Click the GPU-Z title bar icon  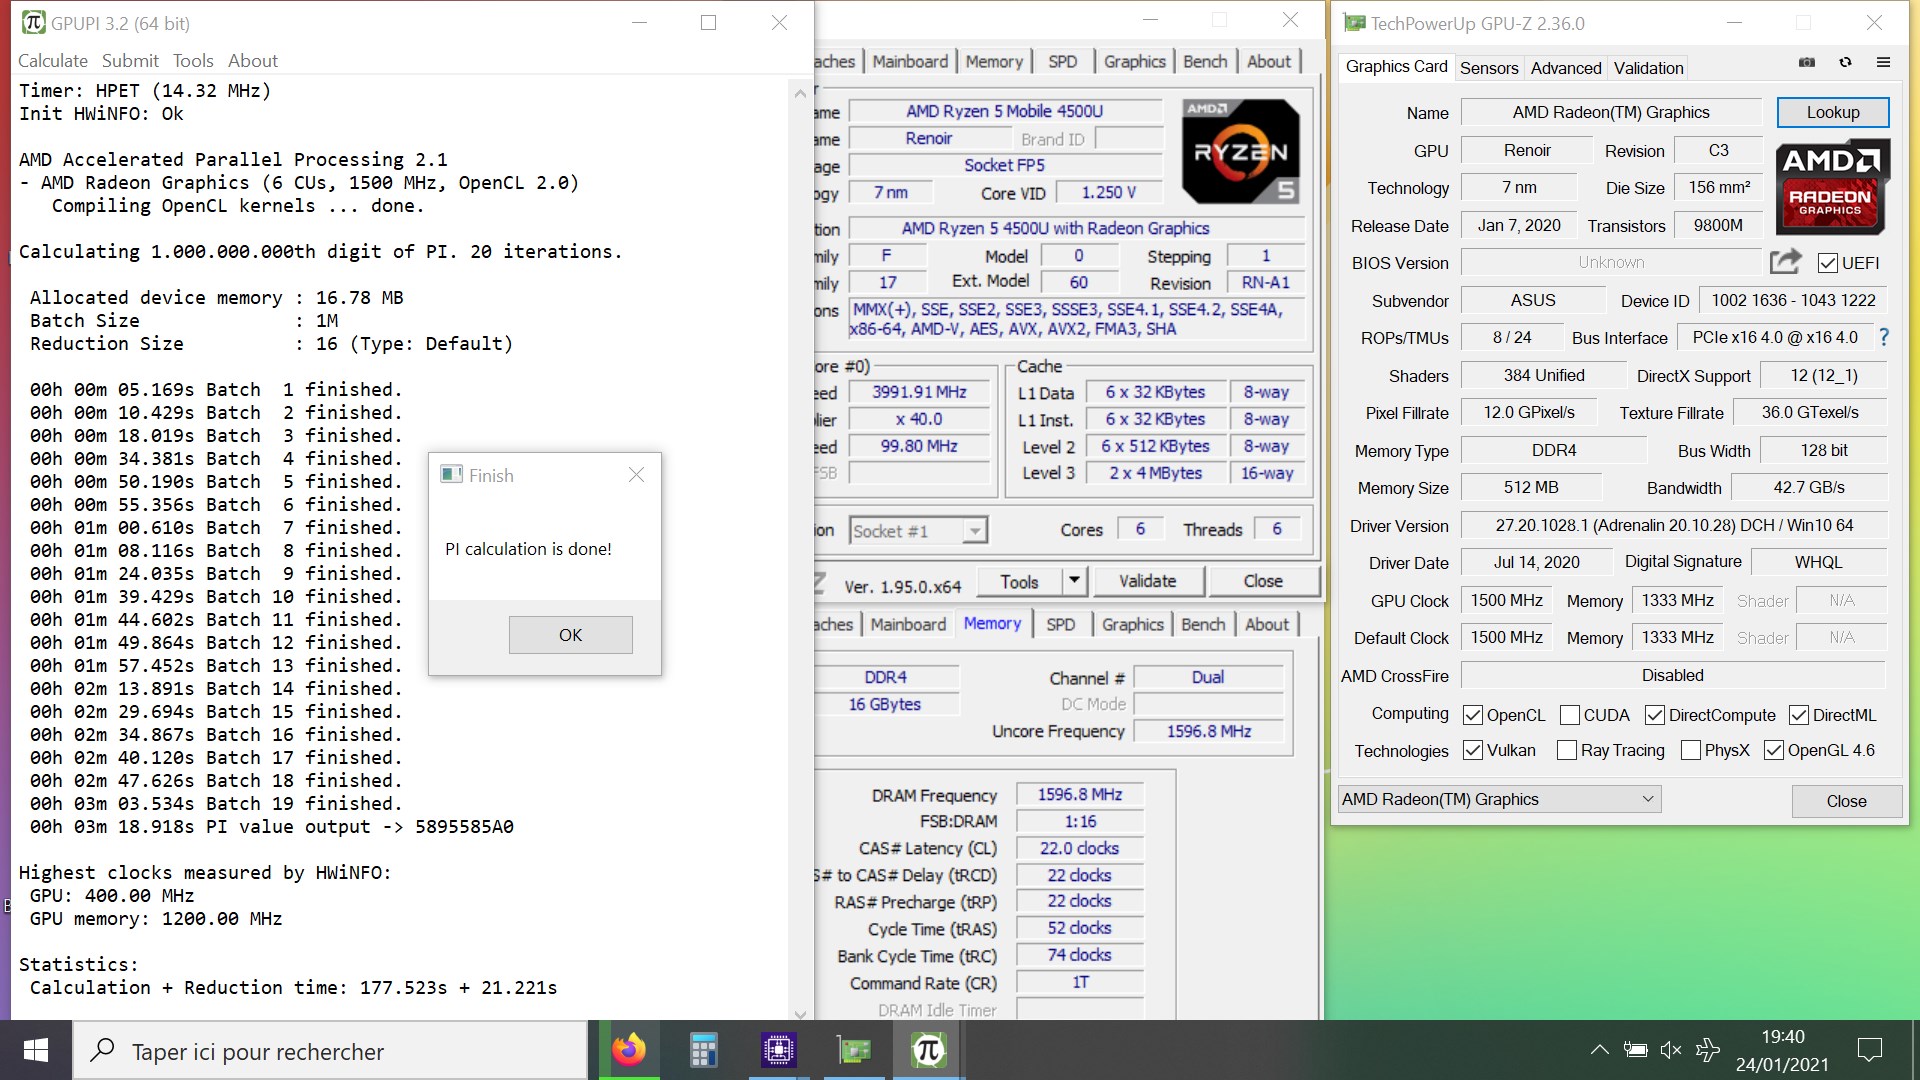point(1354,22)
